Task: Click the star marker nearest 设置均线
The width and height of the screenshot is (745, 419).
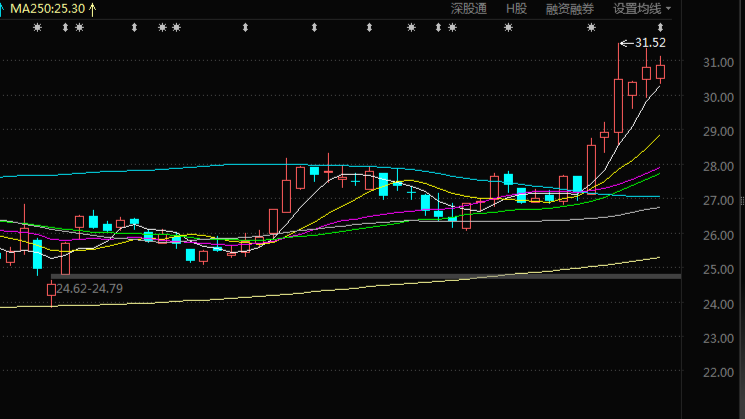Action: pyautogui.click(x=591, y=28)
